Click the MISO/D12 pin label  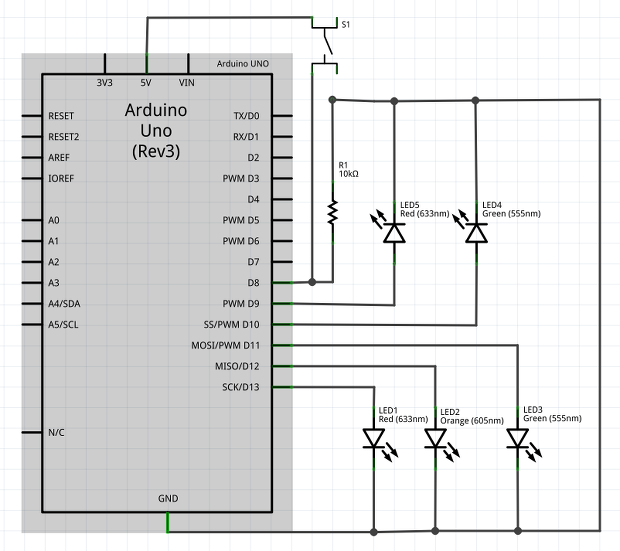[x=237, y=367]
